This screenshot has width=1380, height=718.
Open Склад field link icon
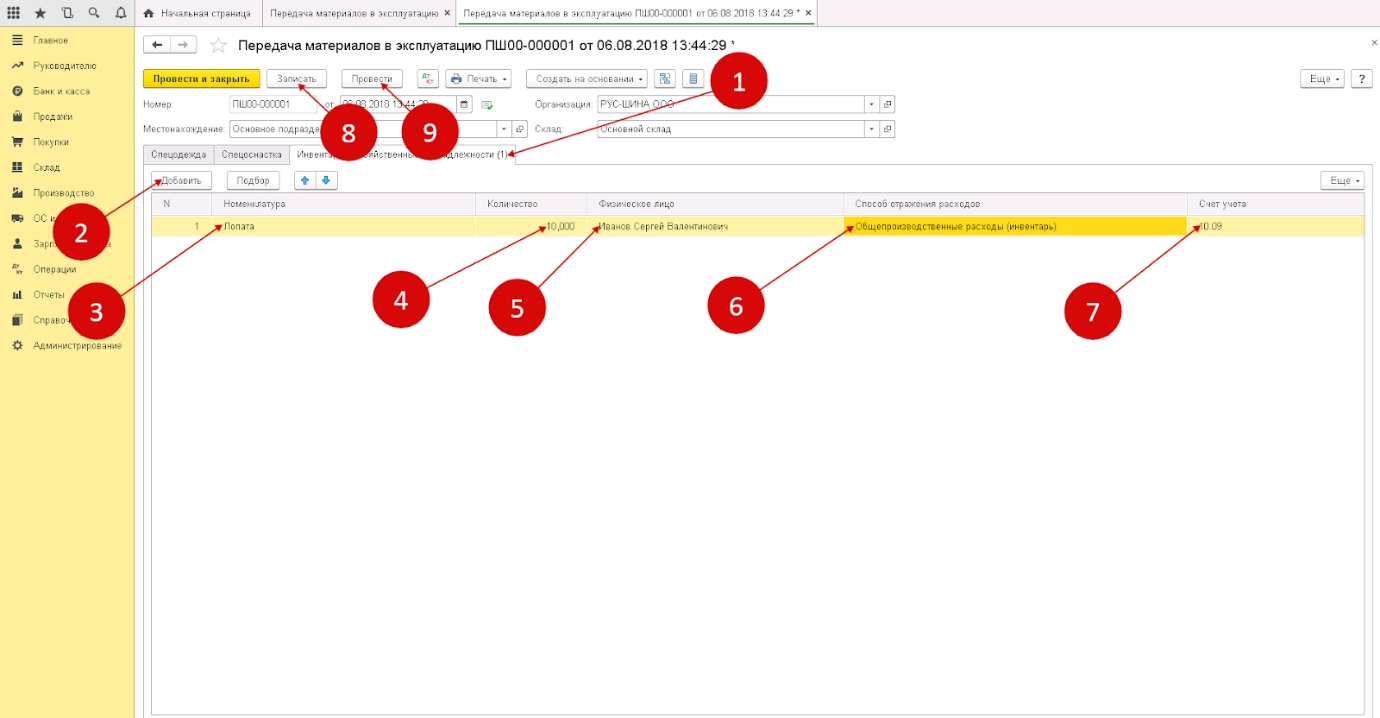click(x=887, y=129)
